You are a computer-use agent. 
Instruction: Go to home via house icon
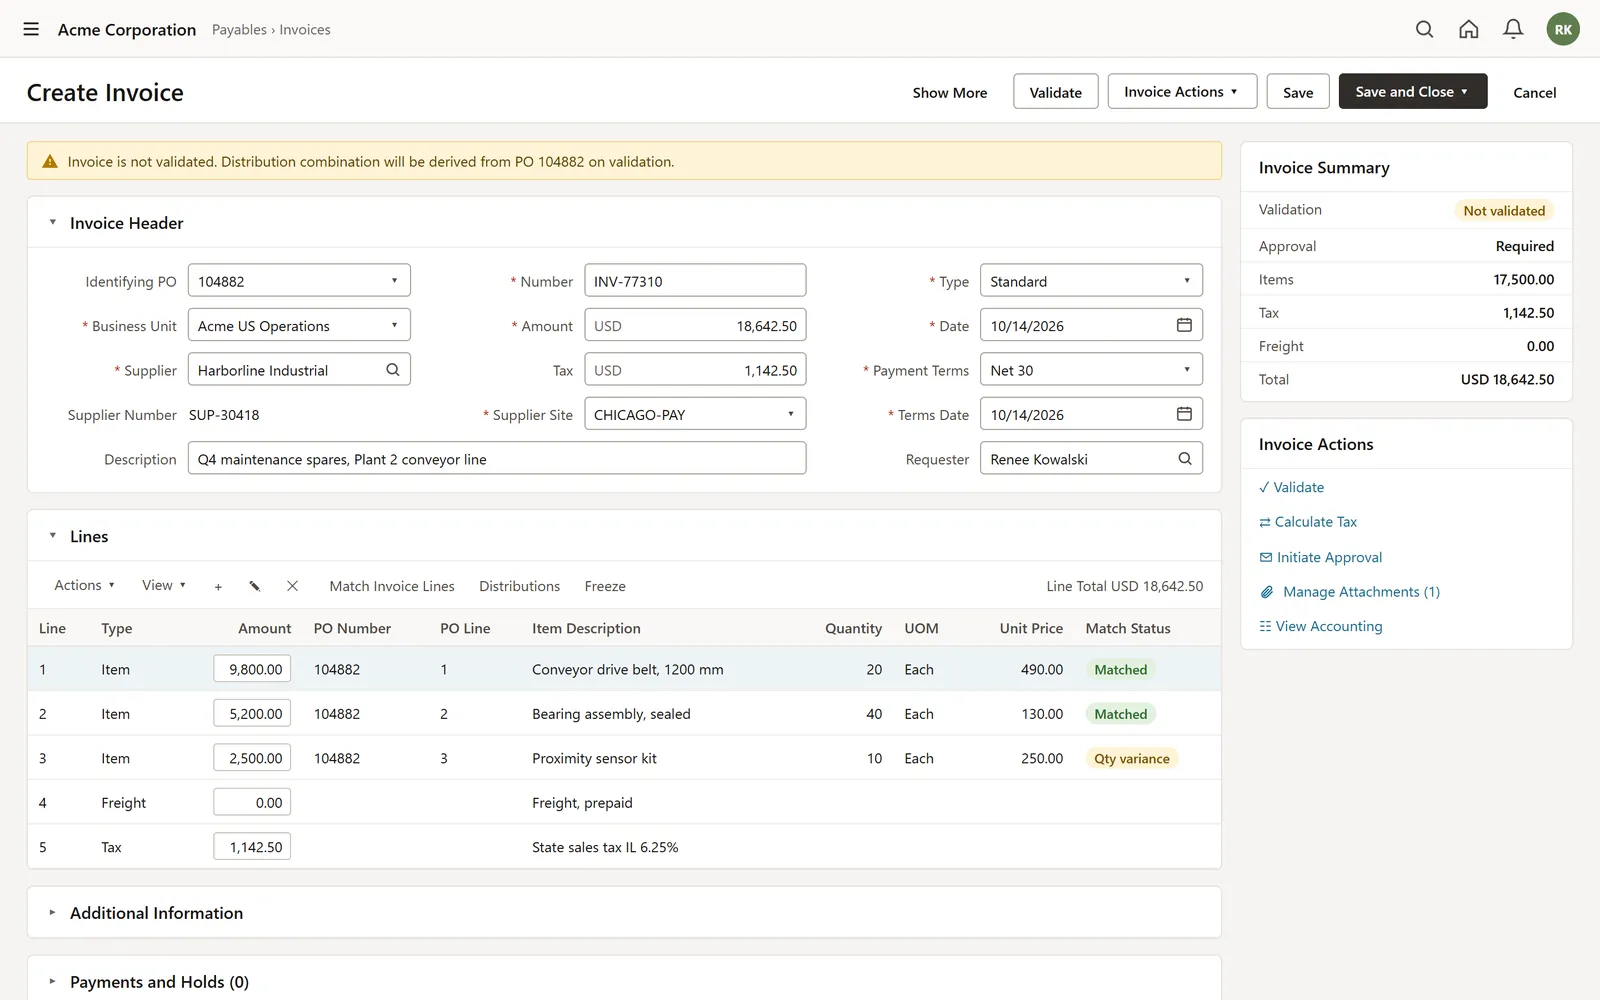click(x=1468, y=29)
